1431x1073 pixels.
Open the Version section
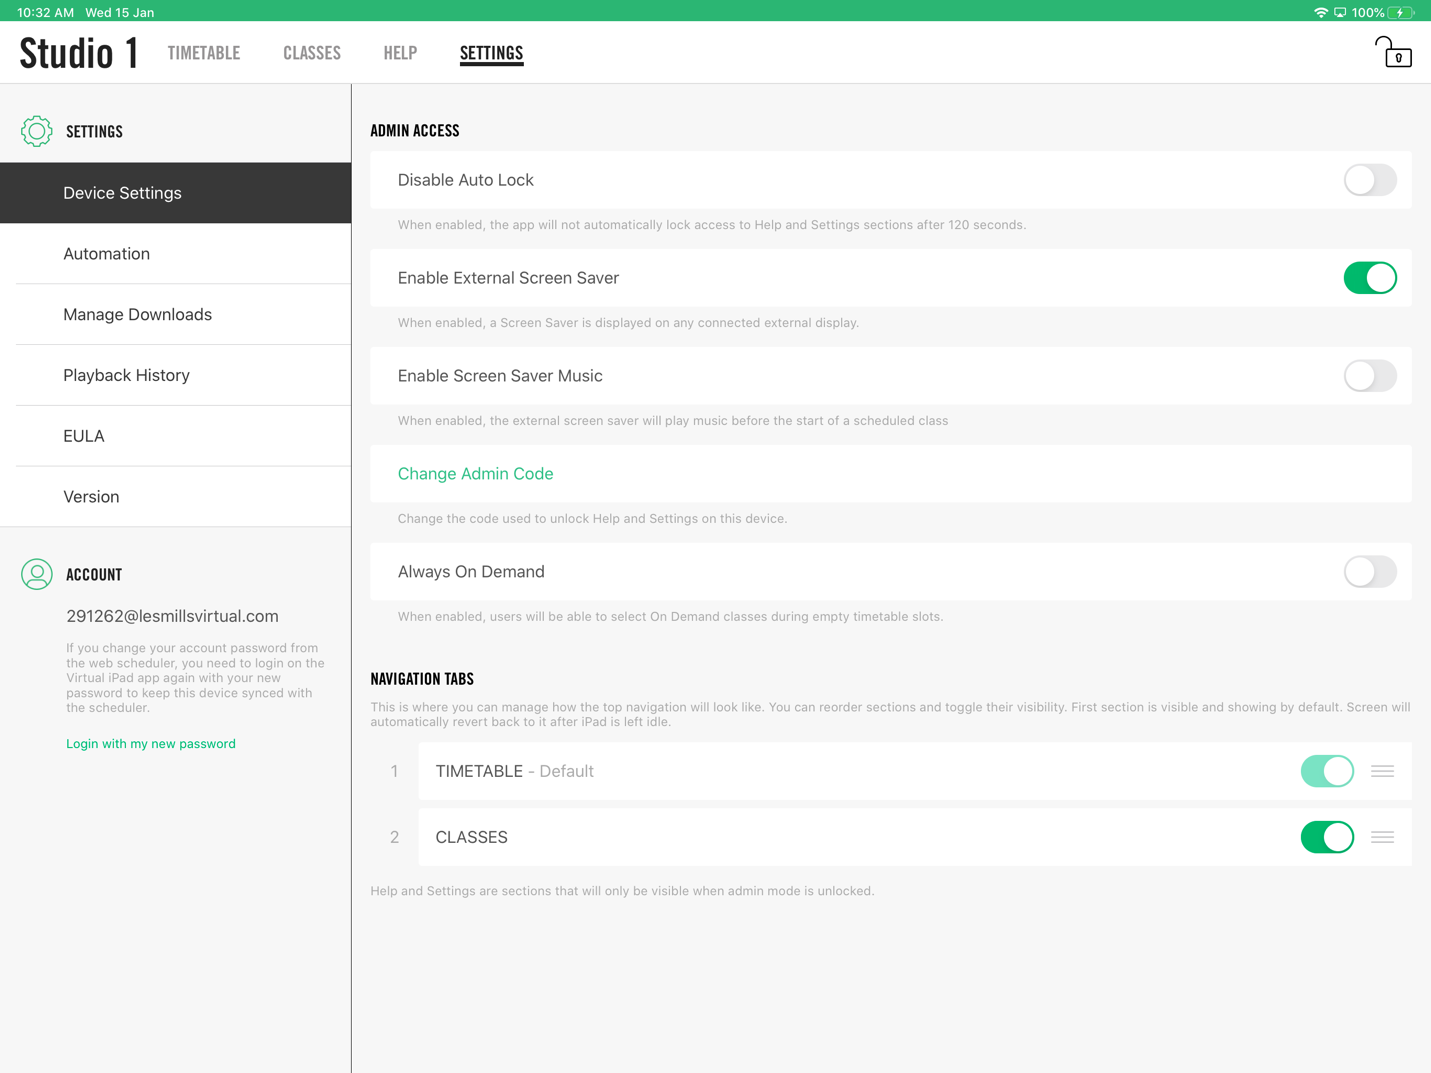pos(176,497)
